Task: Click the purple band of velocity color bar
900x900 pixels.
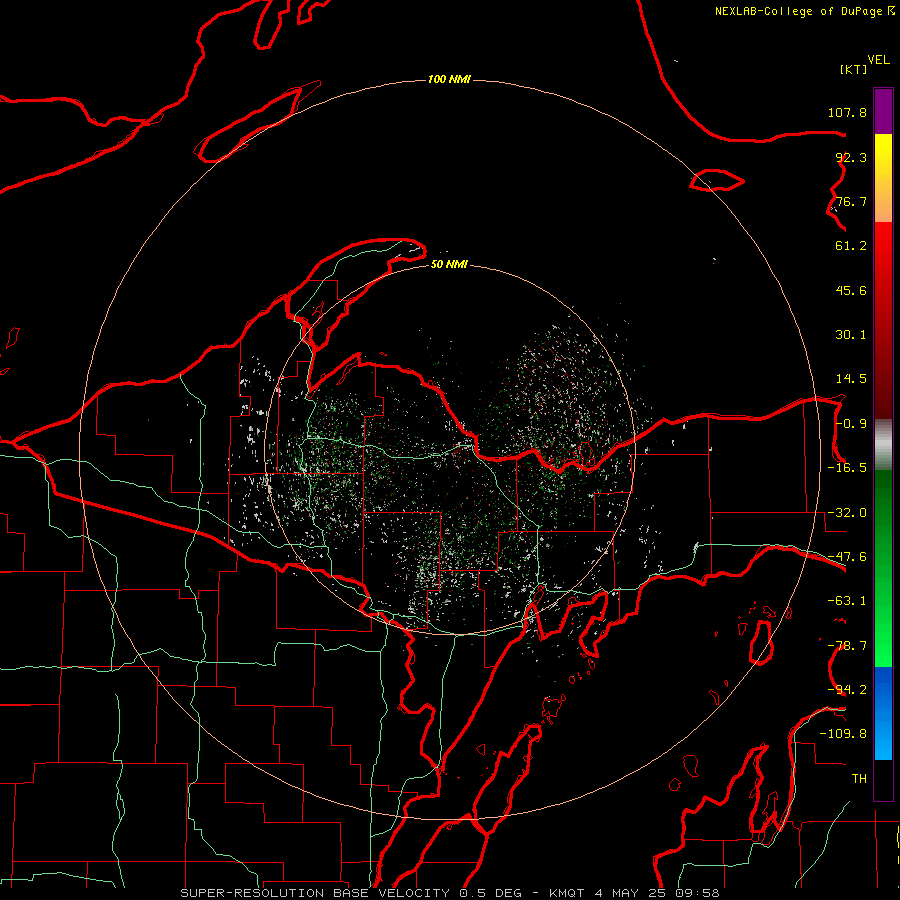Action: tap(883, 111)
